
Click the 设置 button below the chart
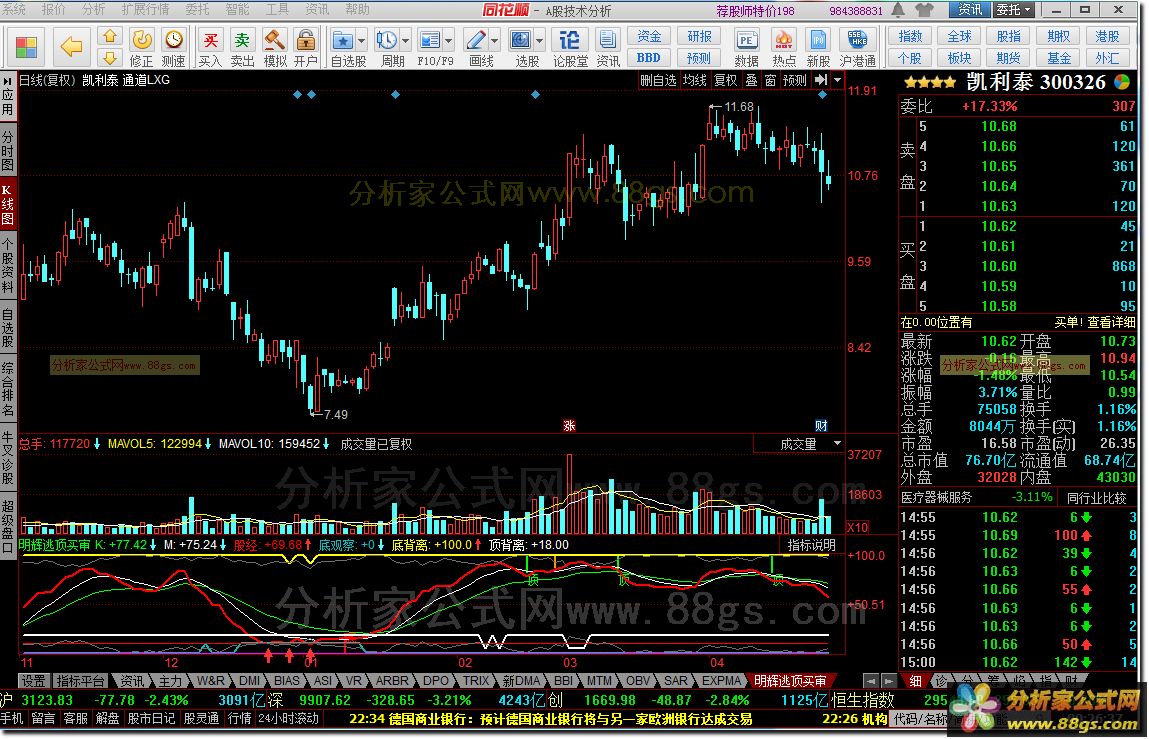coord(33,681)
